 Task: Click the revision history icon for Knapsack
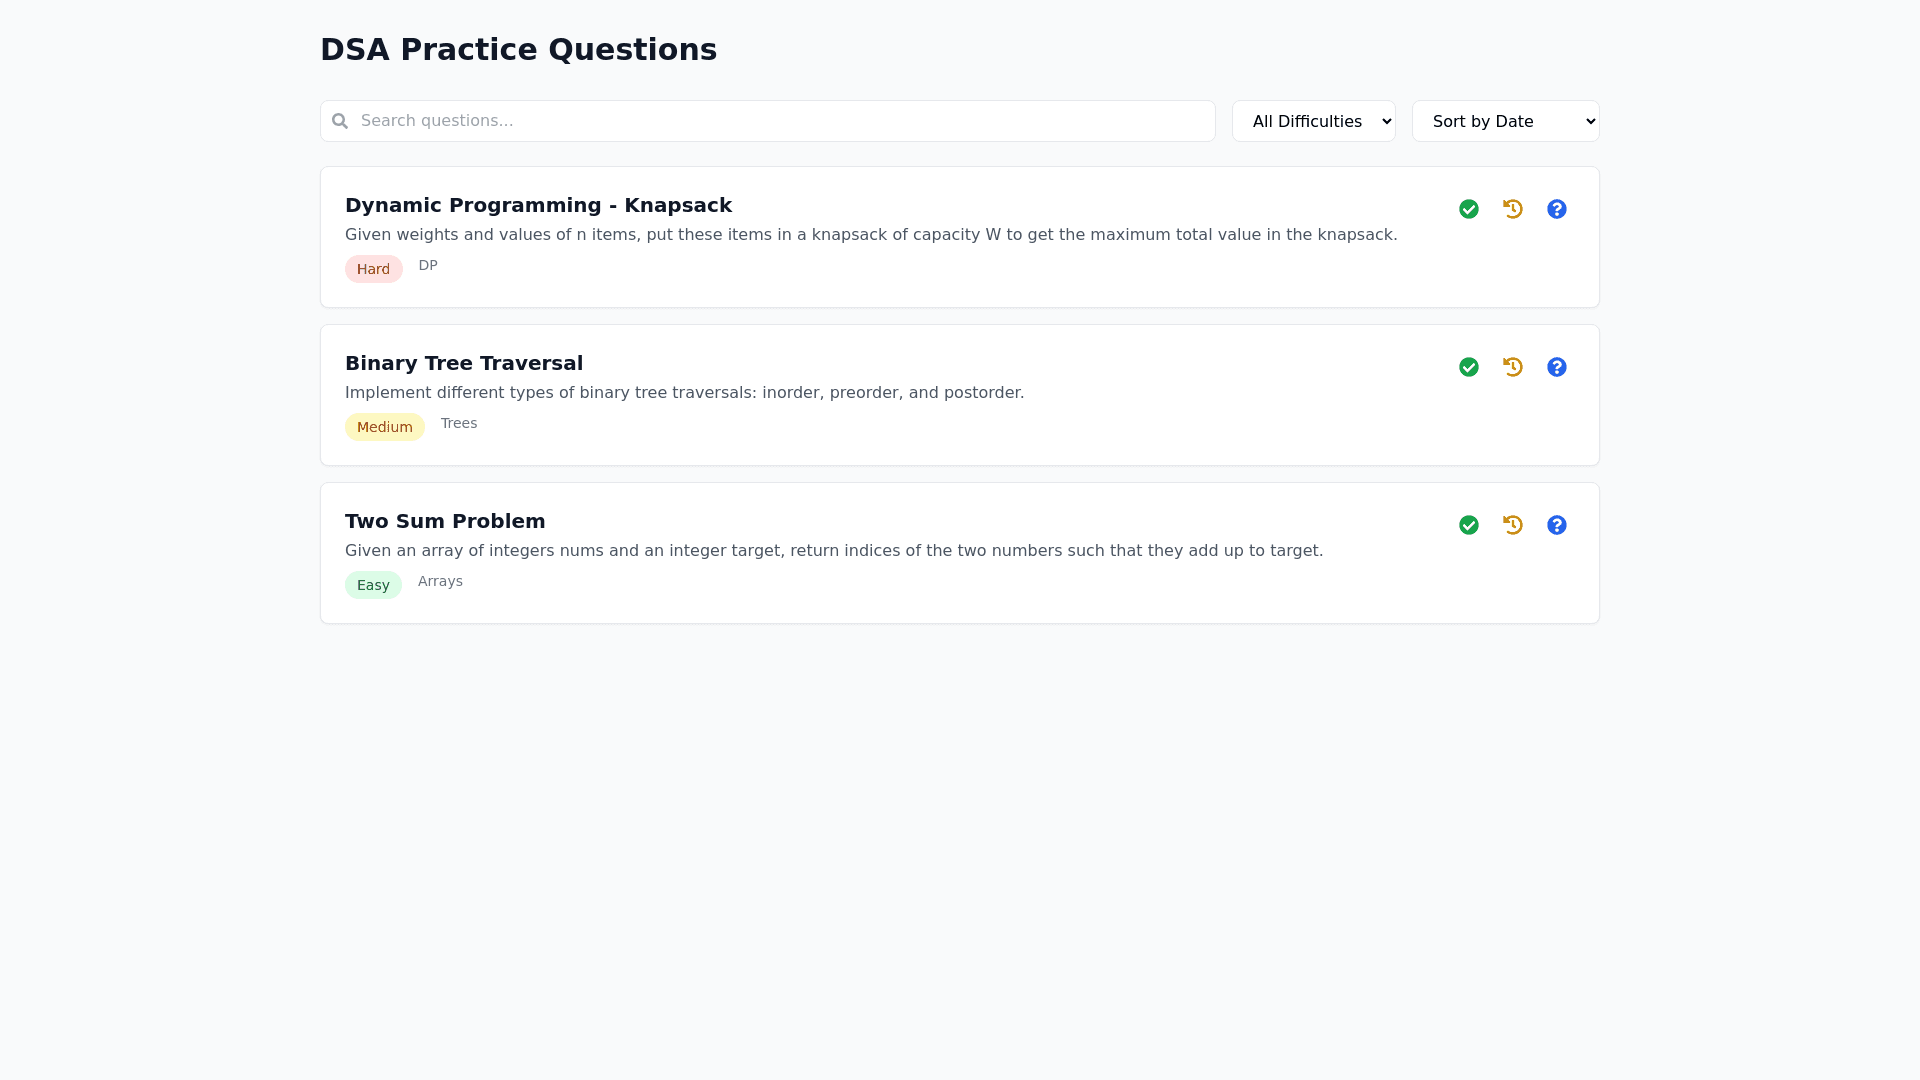coord(1513,209)
